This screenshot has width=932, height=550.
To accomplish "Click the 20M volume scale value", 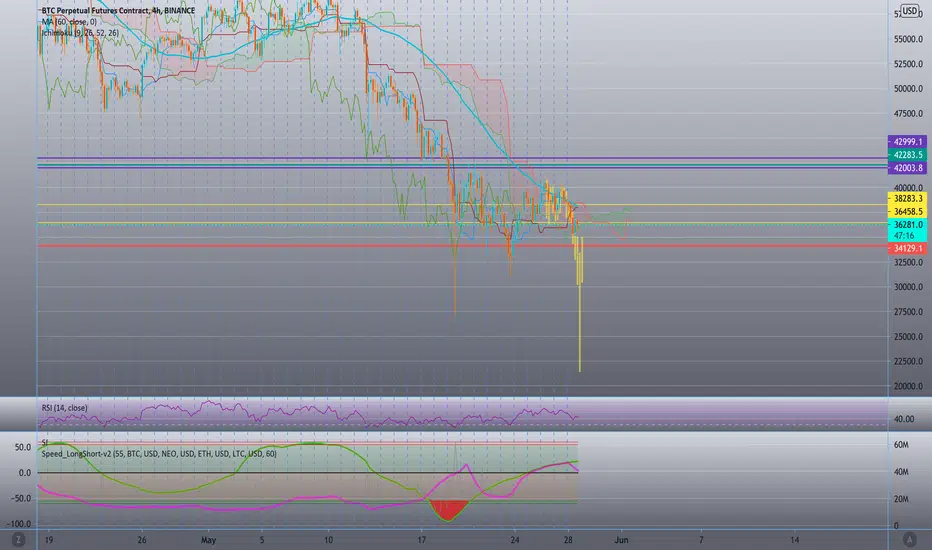I will 901,499.
